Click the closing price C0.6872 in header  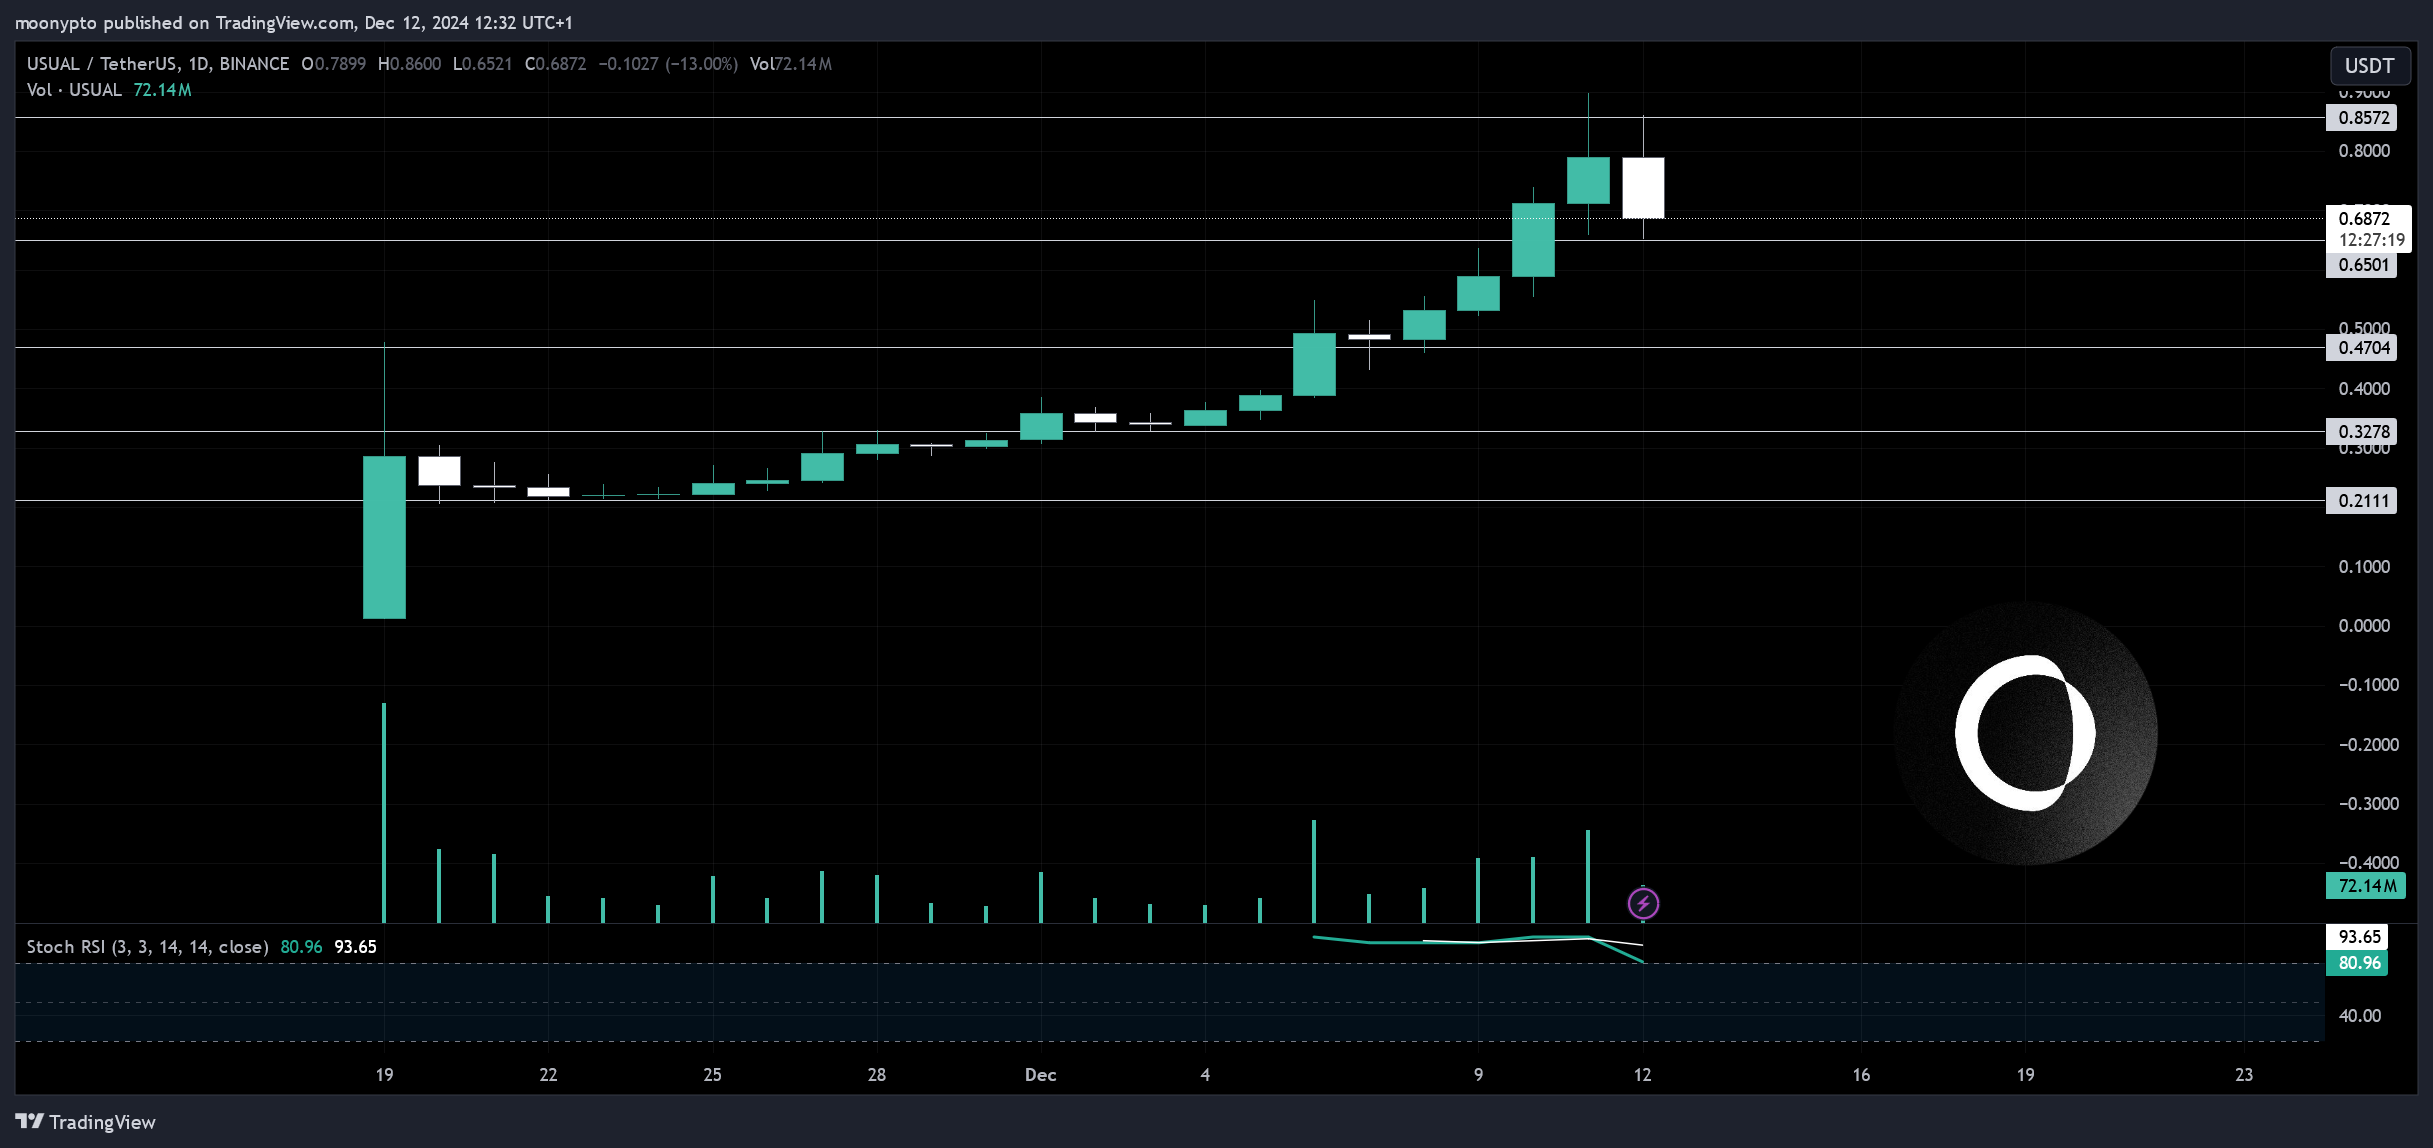click(555, 64)
